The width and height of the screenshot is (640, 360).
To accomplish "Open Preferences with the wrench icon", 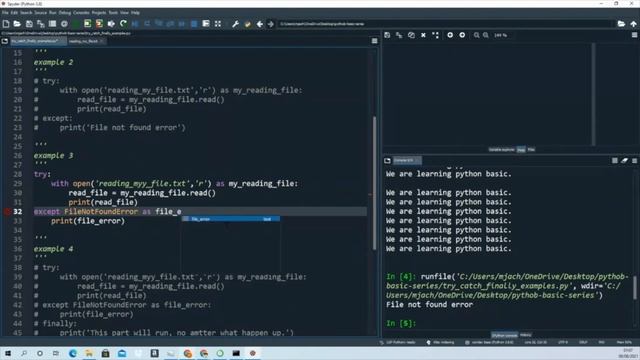I will pyautogui.click(x=236, y=24).
